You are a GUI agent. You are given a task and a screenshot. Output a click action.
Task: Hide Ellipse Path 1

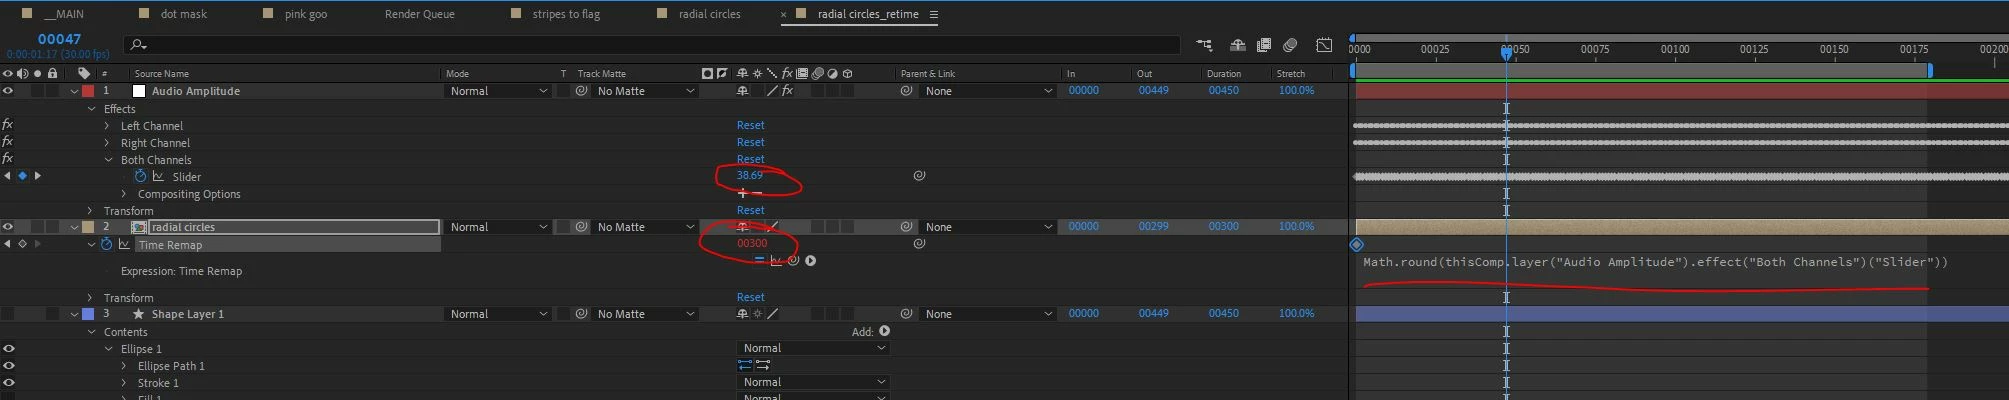coord(8,366)
